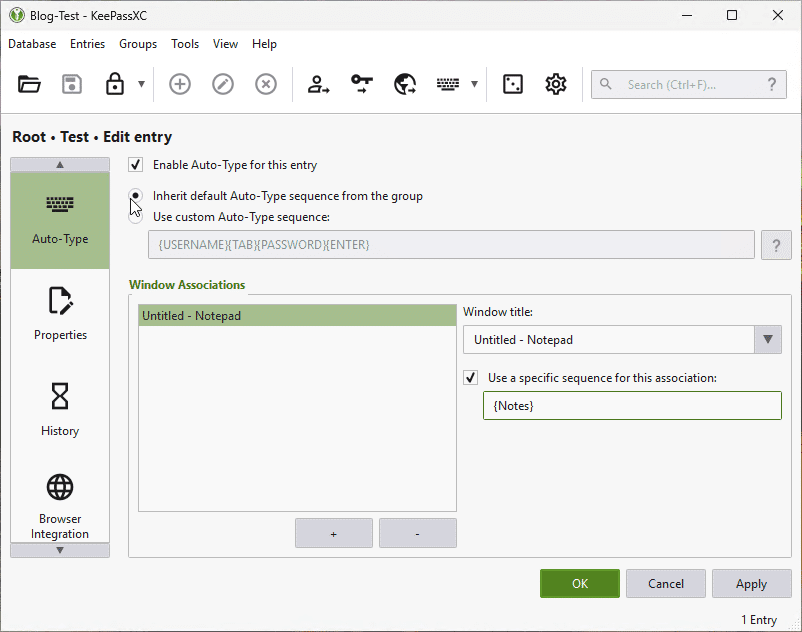This screenshot has width=802, height=632.
Task: Open Tools menu
Action: pyautogui.click(x=185, y=44)
